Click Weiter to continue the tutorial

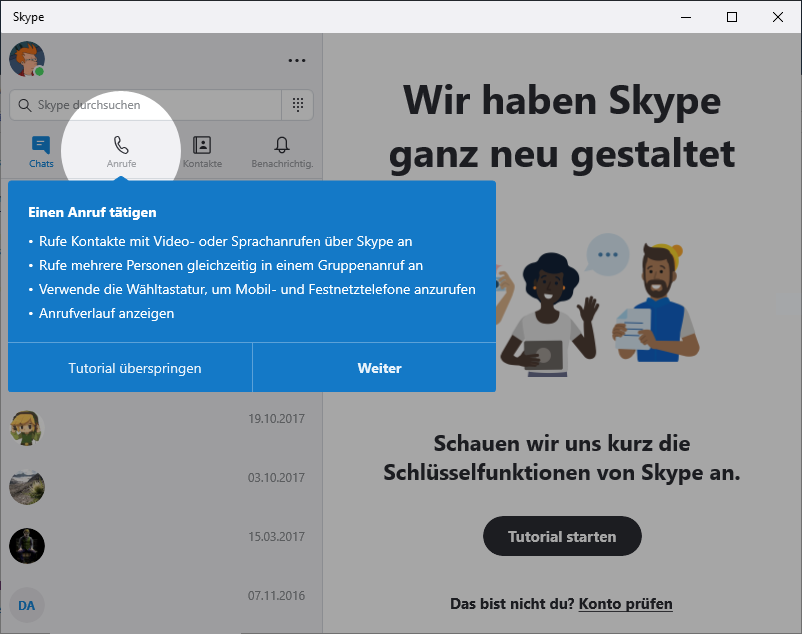(x=379, y=368)
